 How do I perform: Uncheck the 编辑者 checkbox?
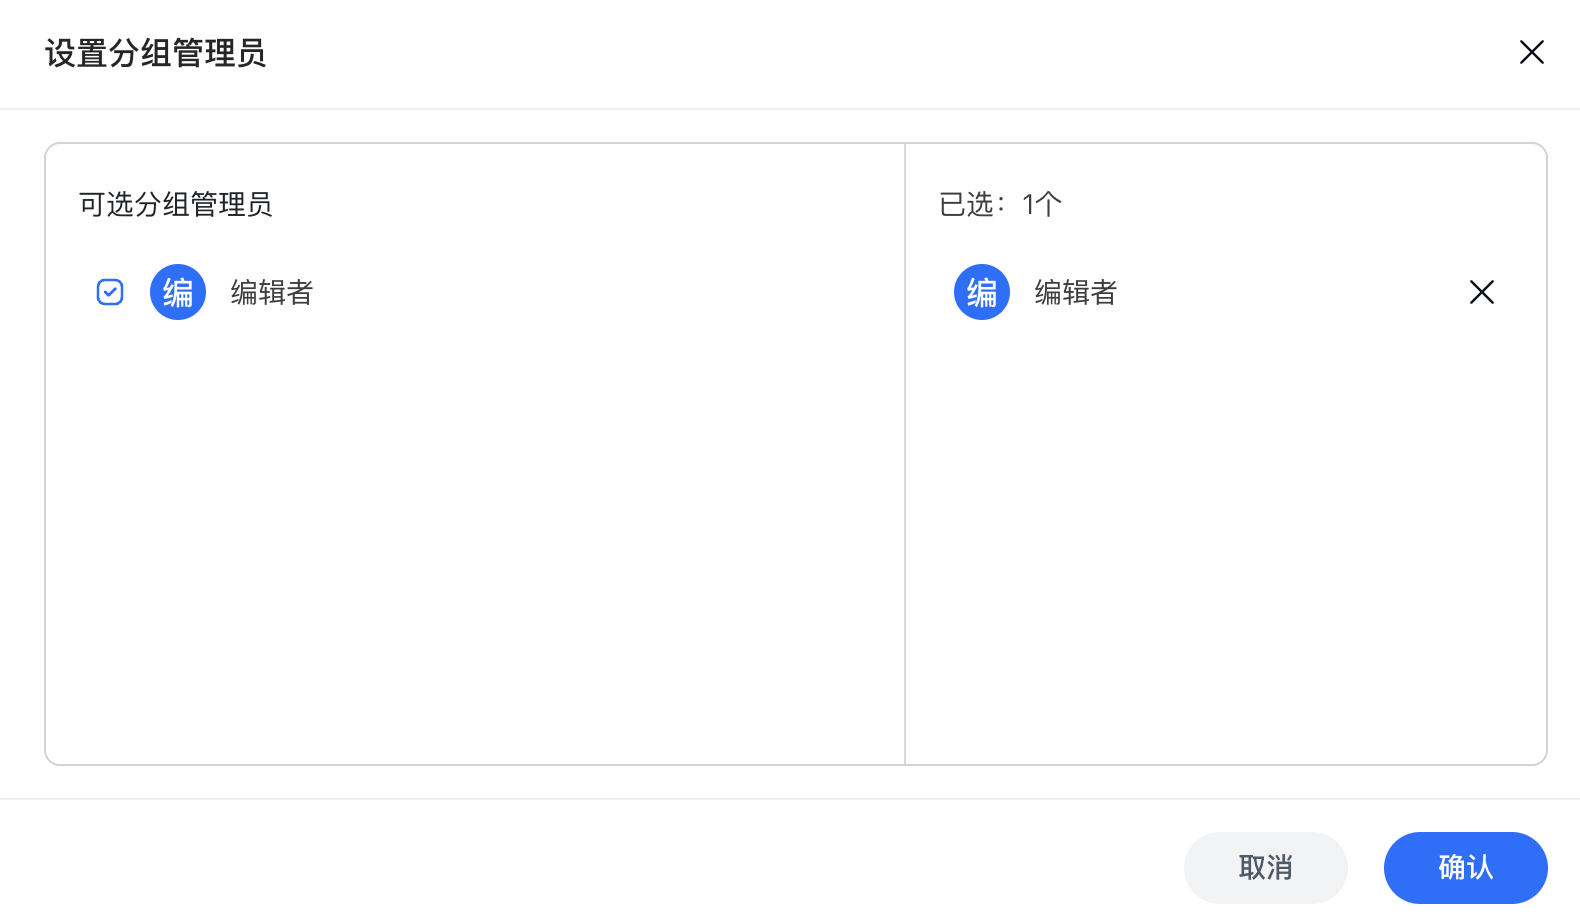tap(110, 292)
